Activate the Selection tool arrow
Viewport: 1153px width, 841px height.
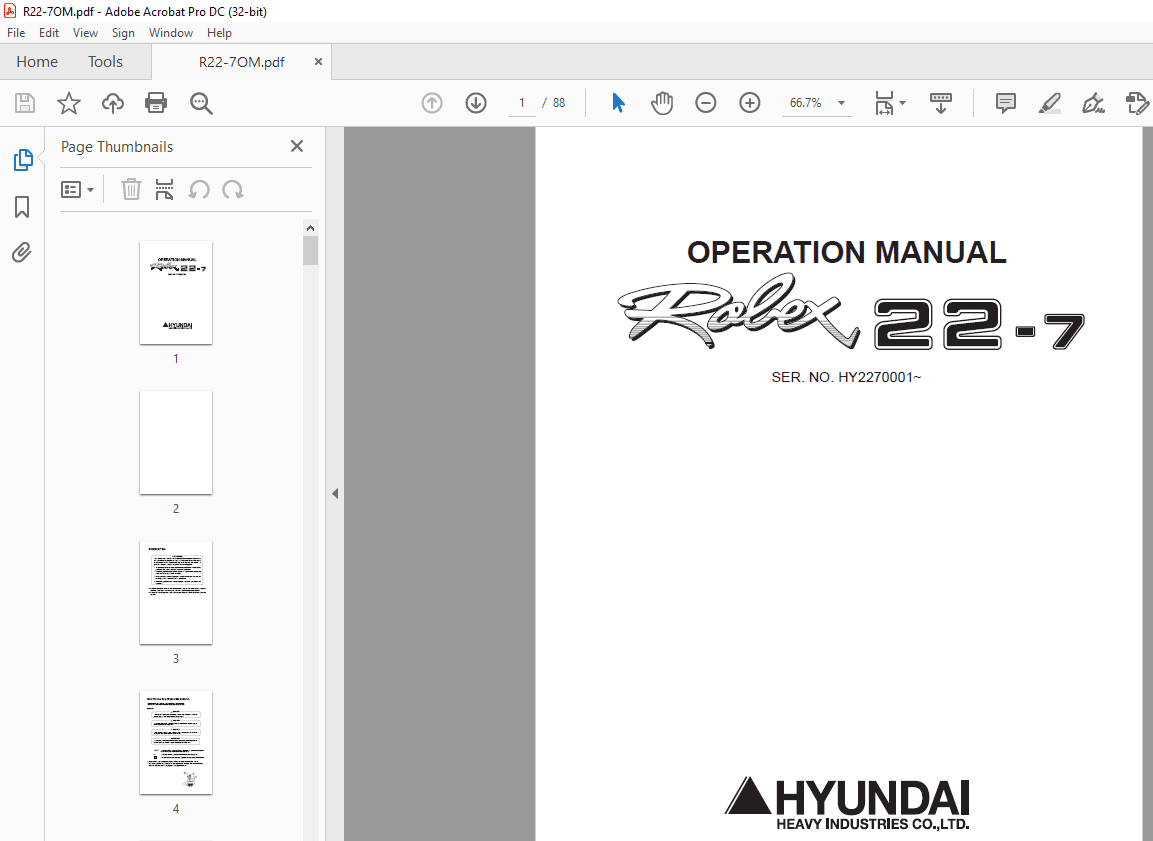coord(618,102)
